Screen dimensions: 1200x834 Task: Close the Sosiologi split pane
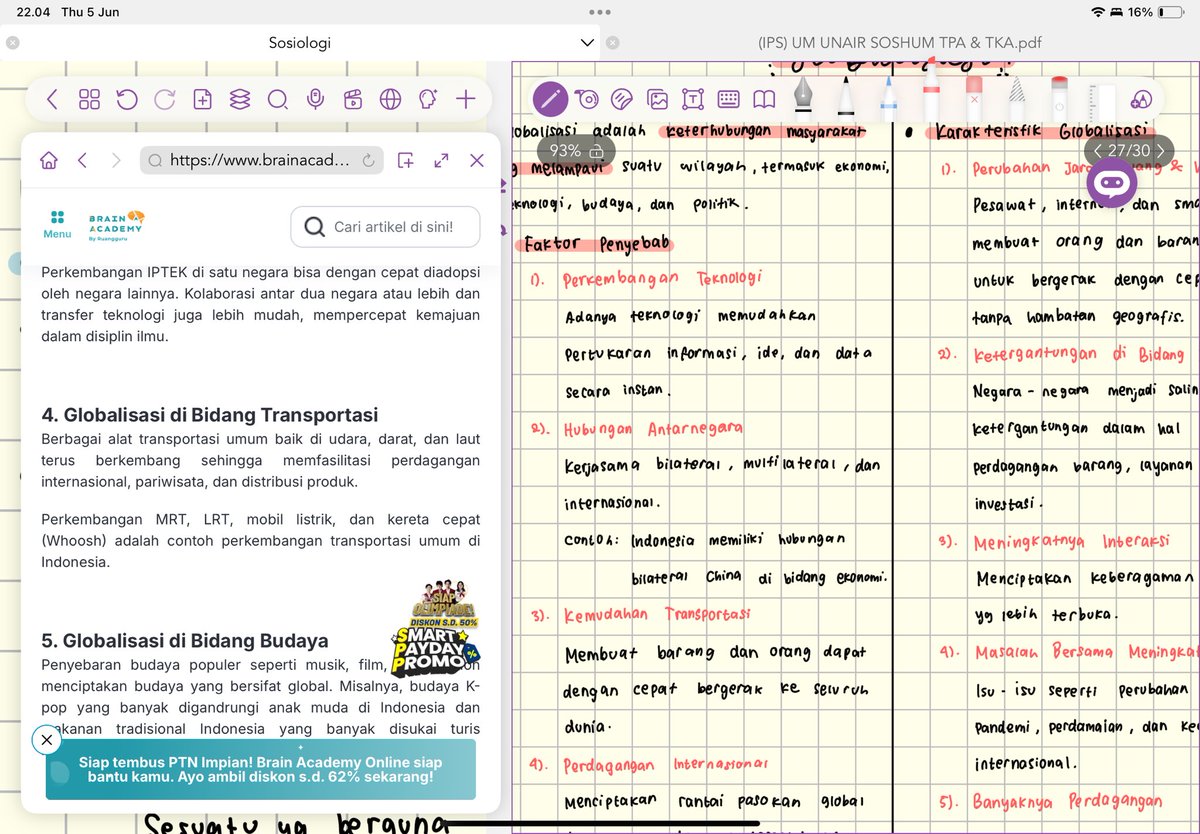coord(12,43)
